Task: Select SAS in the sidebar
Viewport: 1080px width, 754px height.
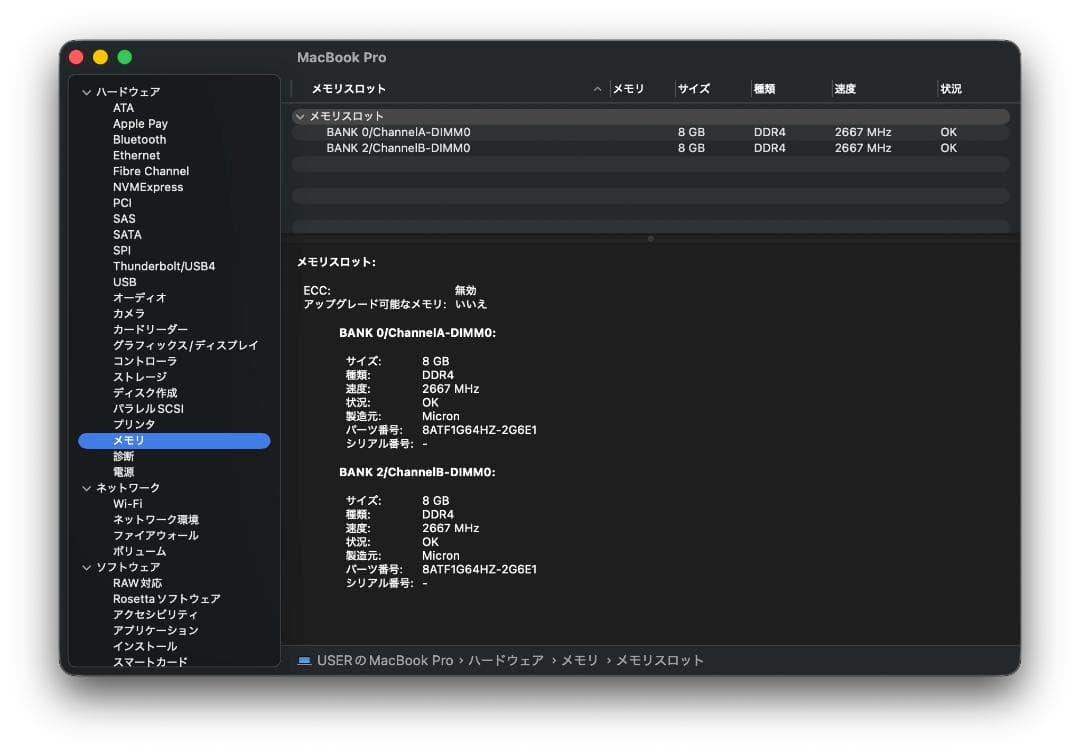Action: pyautogui.click(x=124, y=219)
